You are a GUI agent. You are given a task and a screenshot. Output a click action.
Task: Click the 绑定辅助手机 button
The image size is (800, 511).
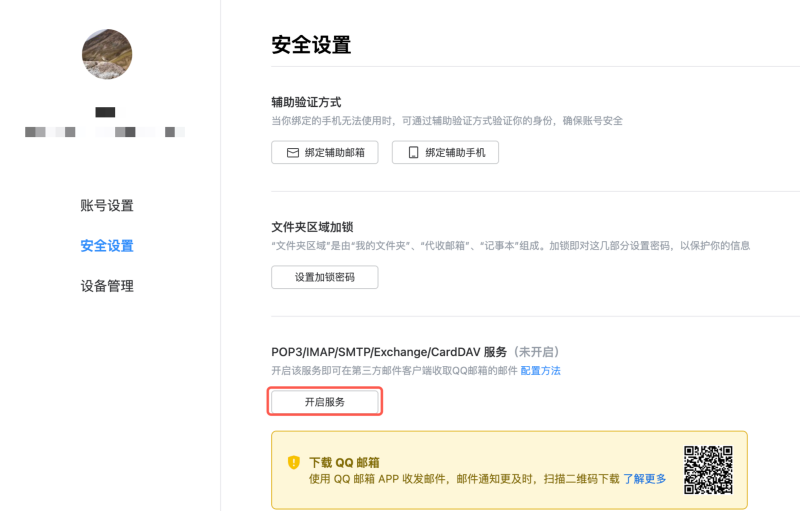coord(445,152)
